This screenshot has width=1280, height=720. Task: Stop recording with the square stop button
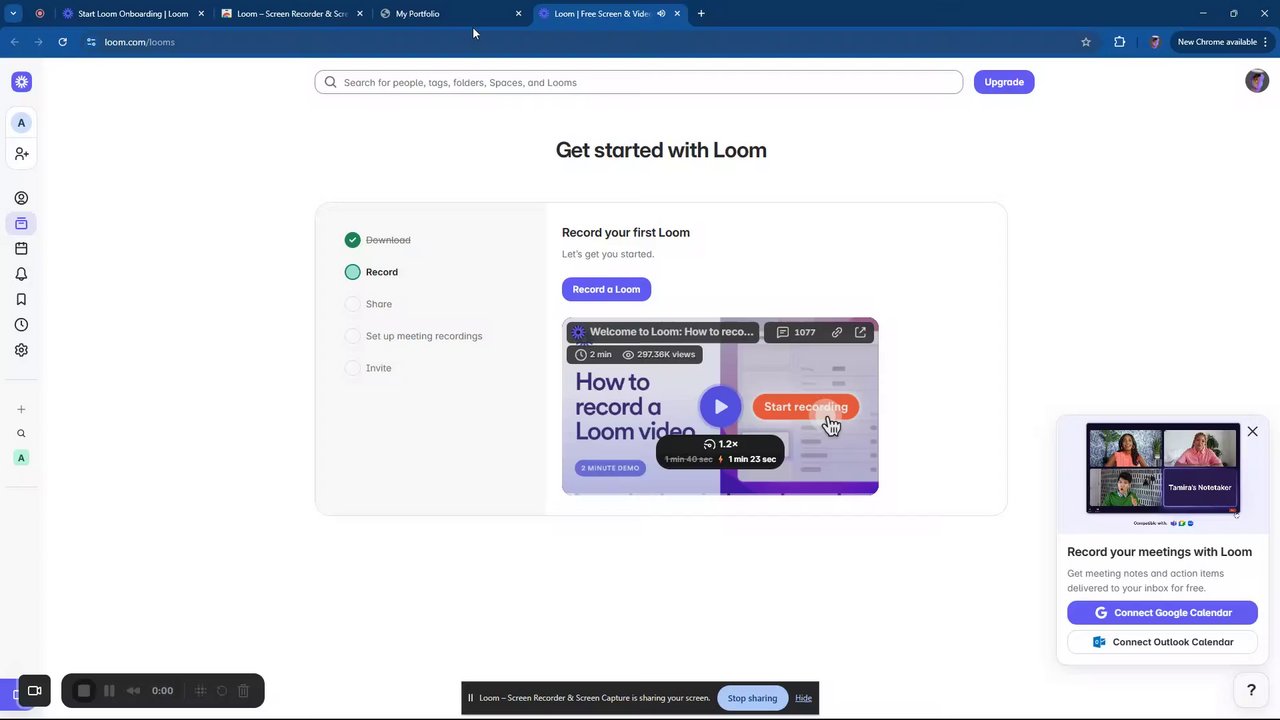84,691
